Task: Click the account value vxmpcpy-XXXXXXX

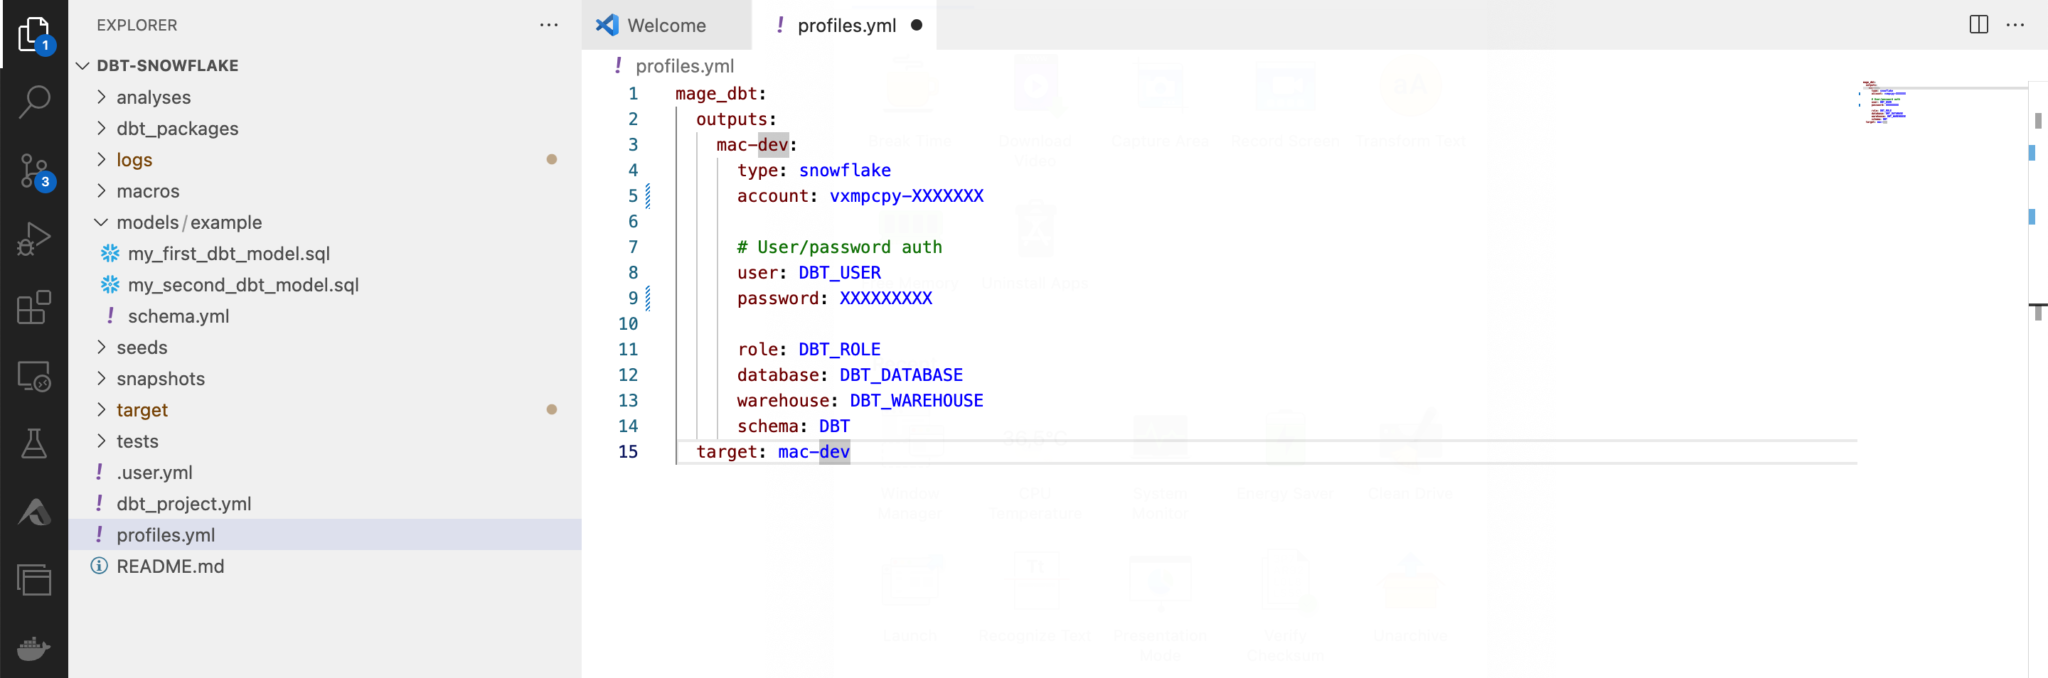Action: click(x=907, y=195)
